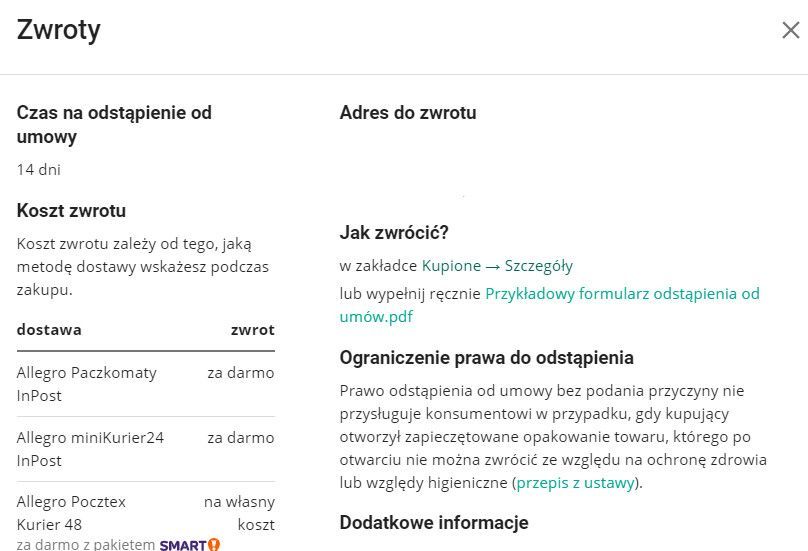Click the 'Czas na odstąpienie od umowy' heading
The image size is (808, 551).
pyautogui.click(x=114, y=125)
